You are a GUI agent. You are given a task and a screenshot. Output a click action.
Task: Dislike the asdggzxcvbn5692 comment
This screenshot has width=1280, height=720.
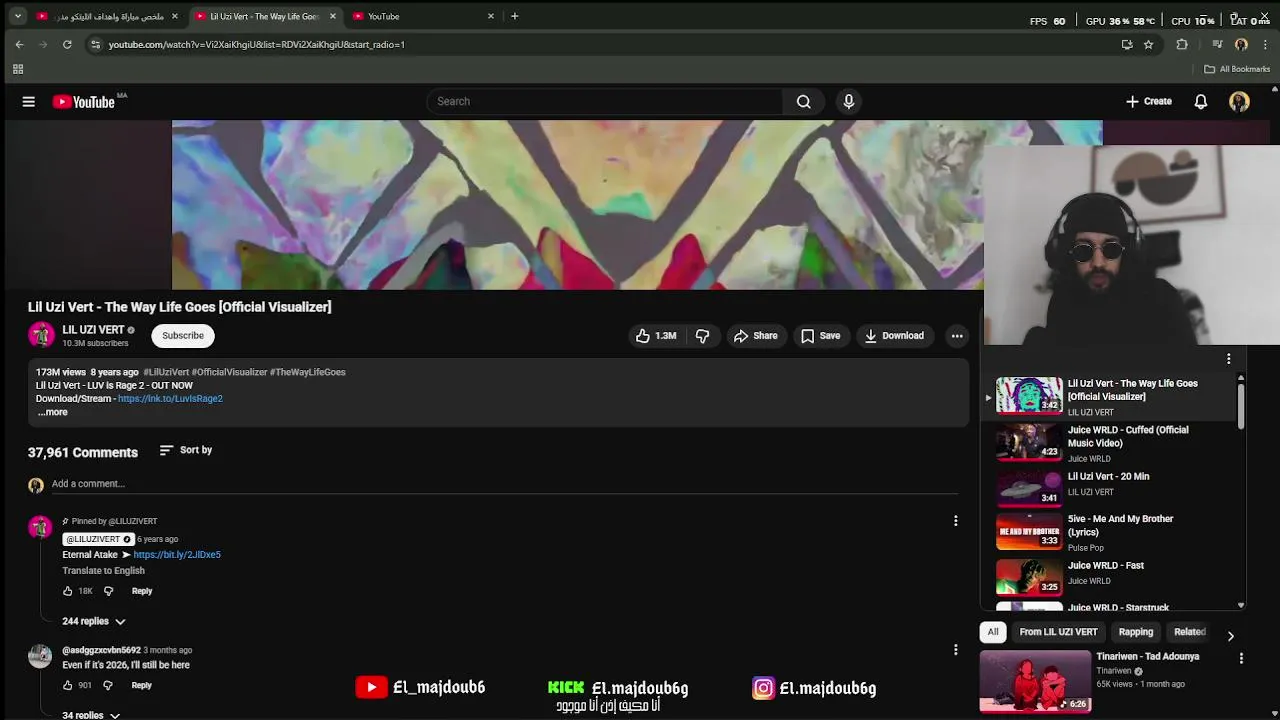[x=108, y=685]
